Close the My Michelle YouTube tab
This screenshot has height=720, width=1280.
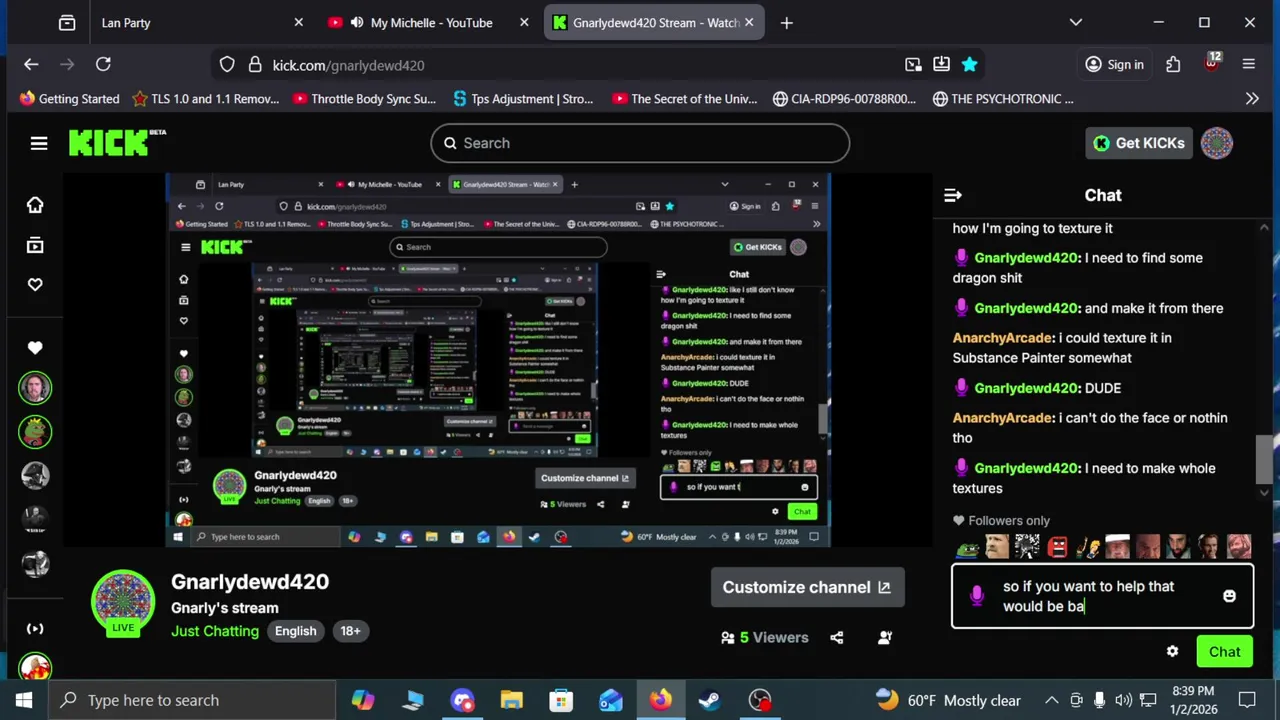(524, 23)
